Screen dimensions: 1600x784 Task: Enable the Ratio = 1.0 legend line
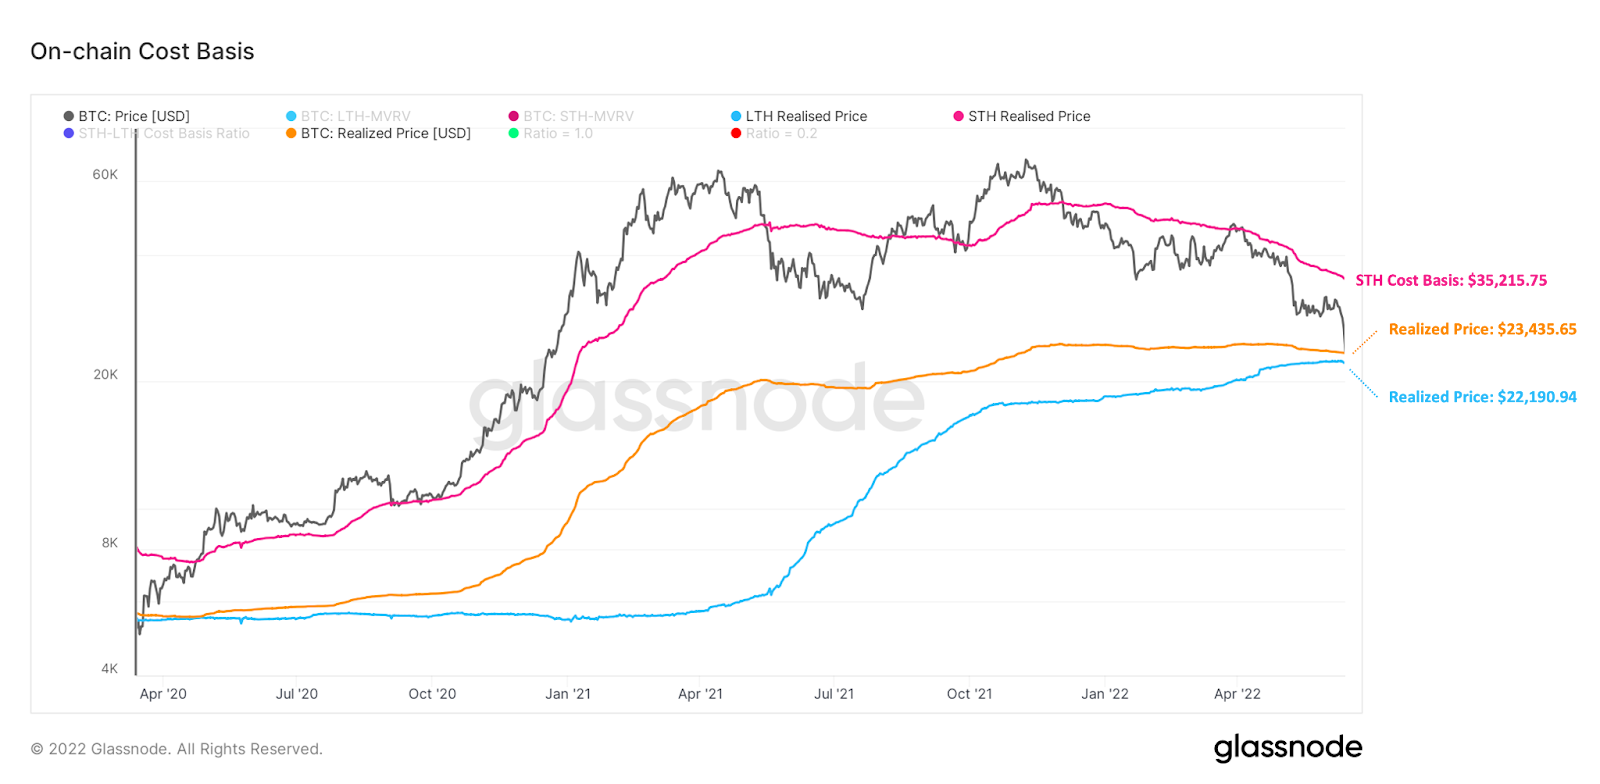pos(557,133)
